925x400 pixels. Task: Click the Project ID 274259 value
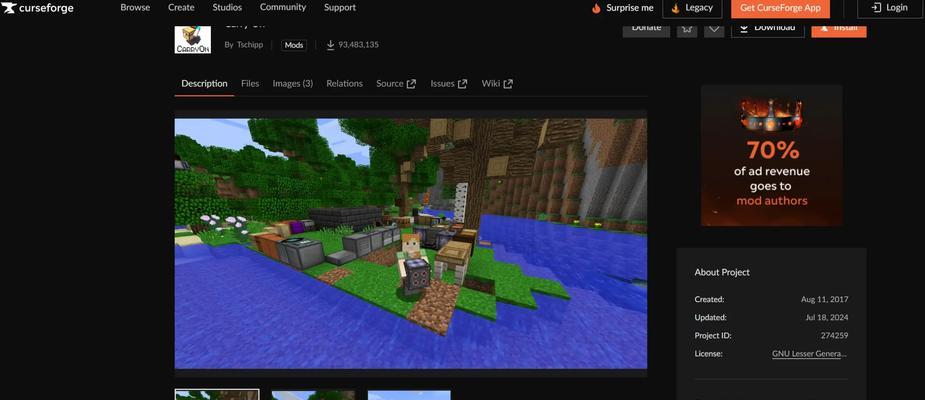click(x=834, y=336)
